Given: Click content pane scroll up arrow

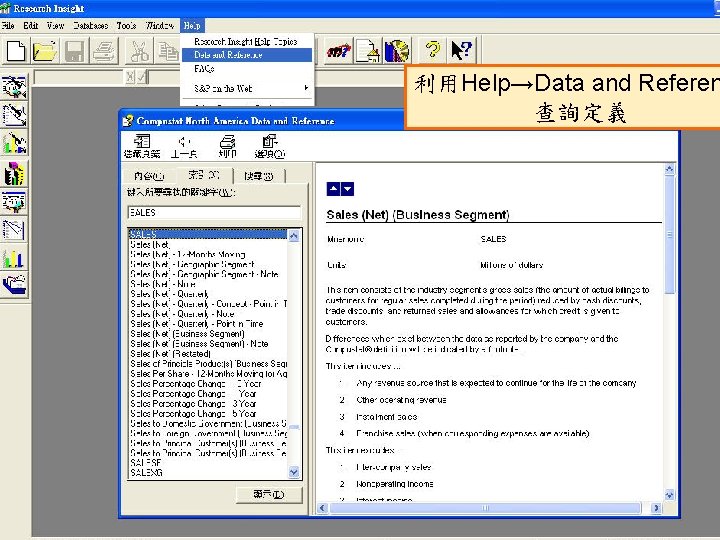Looking at the screenshot, I should pos(669,169).
